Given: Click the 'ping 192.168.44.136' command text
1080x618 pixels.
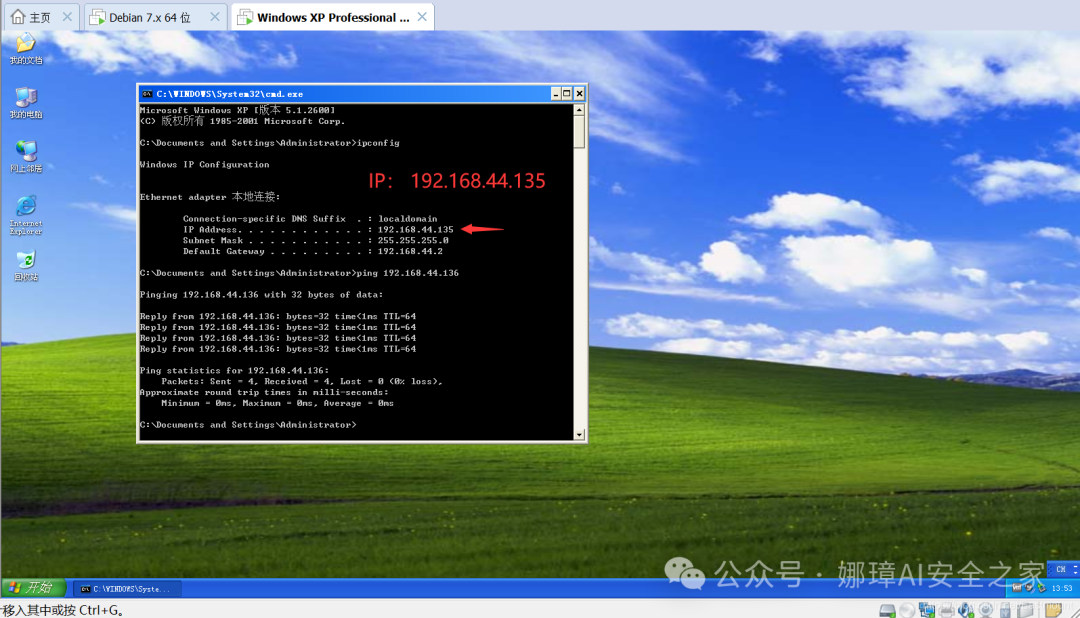Looking at the screenshot, I should [408, 273].
